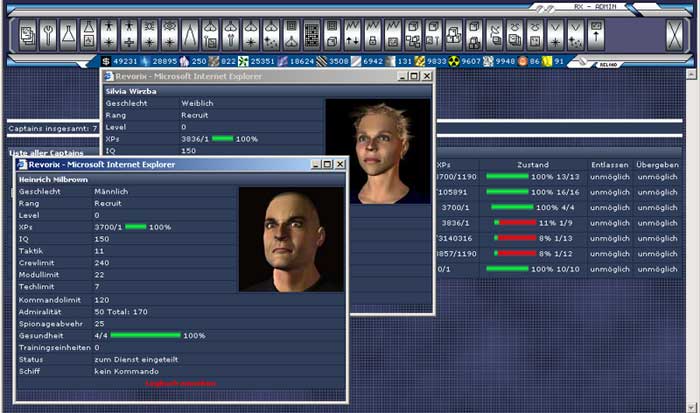
Task: Click the Entlassen column header
Action: pyautogui.click(x=610, y=164)
